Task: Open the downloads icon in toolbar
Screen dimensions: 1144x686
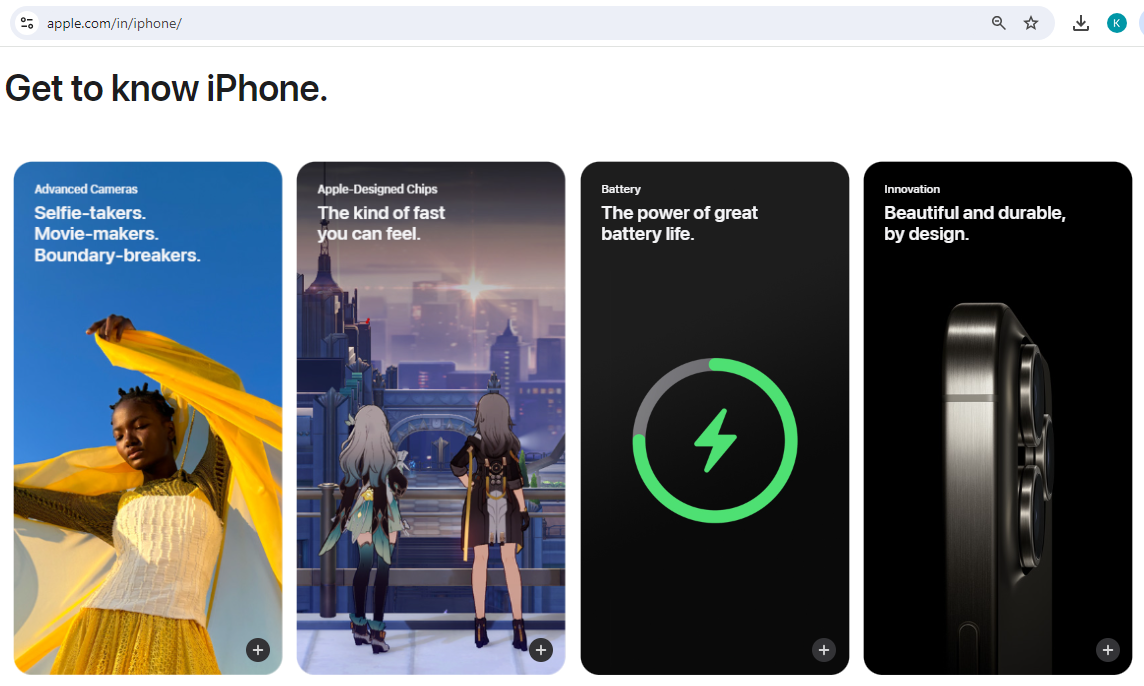Action: 1081,23
